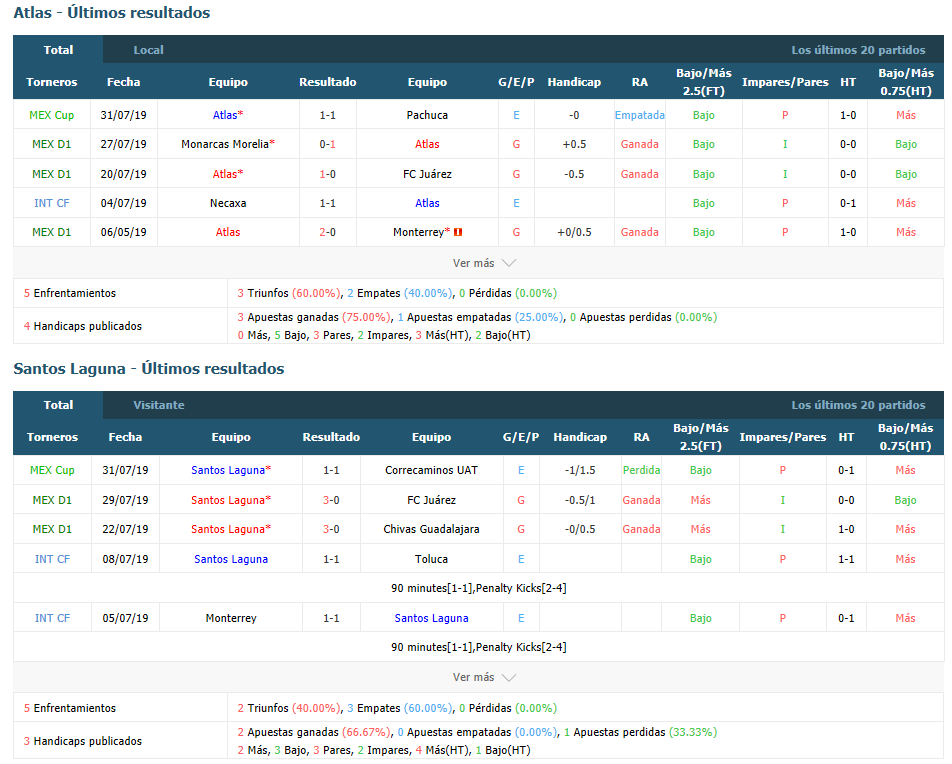Image resolution: width=952 pixels, height=764 pixels.
Task: Switch to the Visitante tab
Action: pyautogui.click(x=159, y=405)
